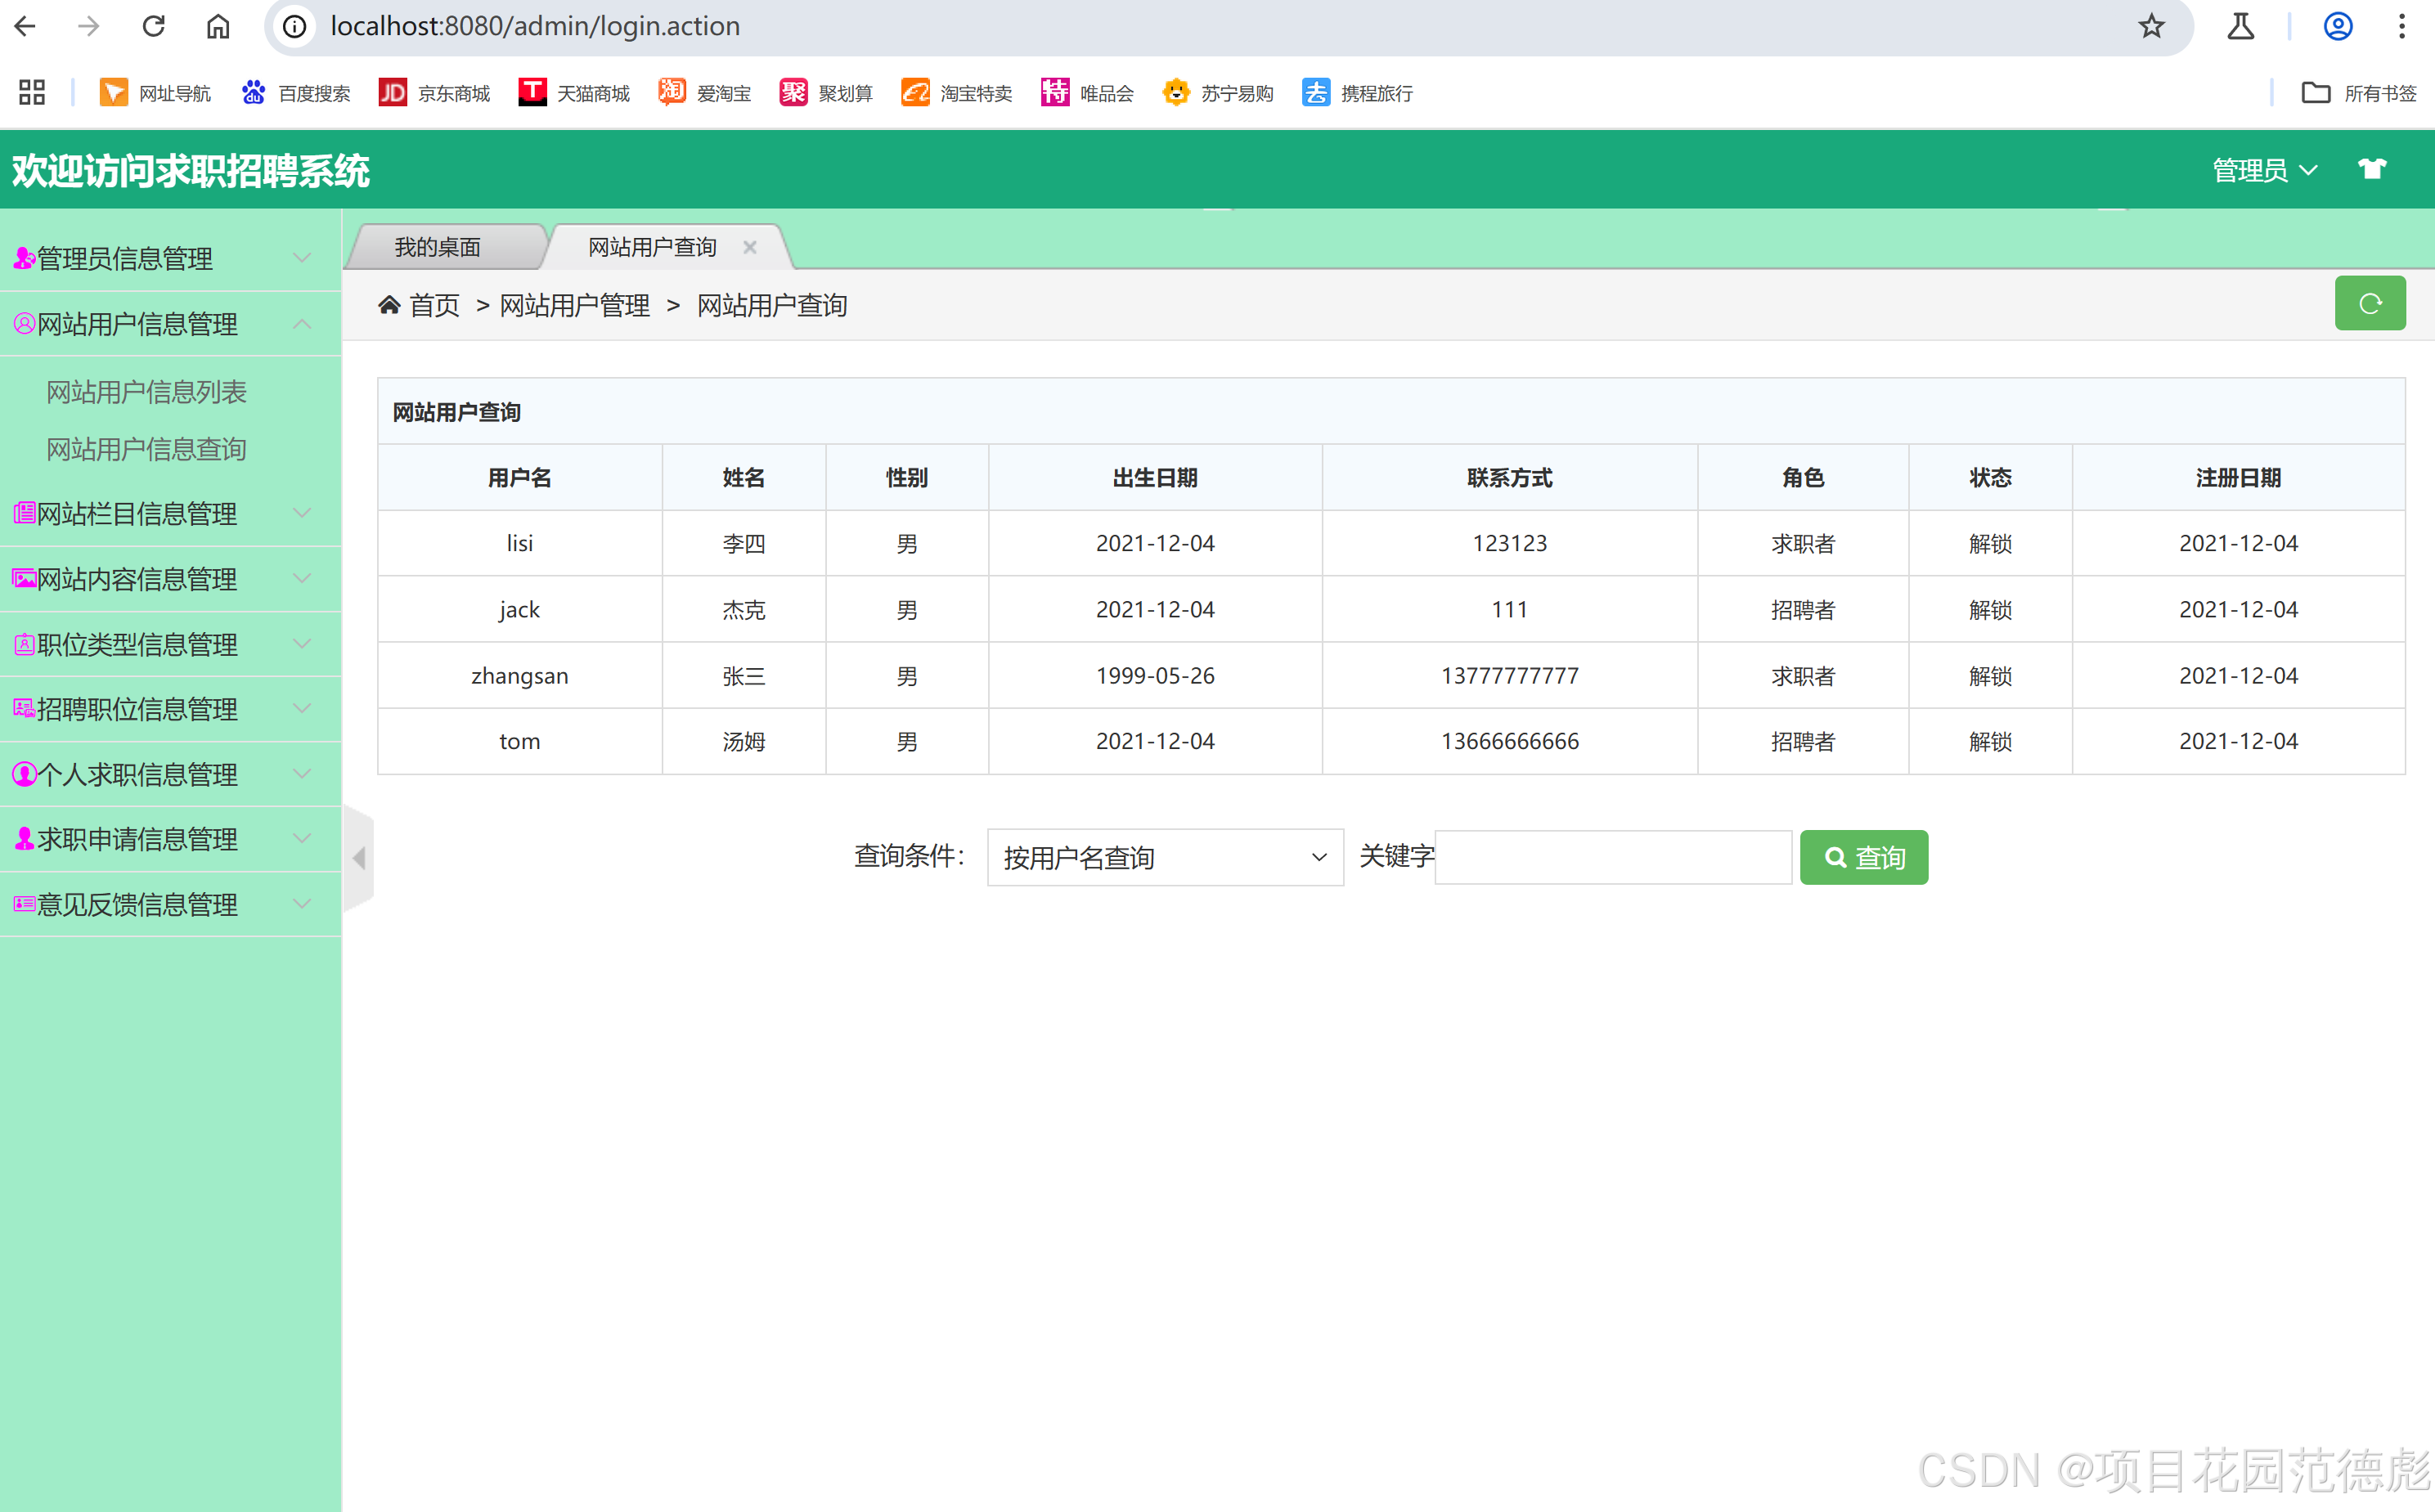
Task: Open 网站用户信息列表 submenu item
Action: 146,392
